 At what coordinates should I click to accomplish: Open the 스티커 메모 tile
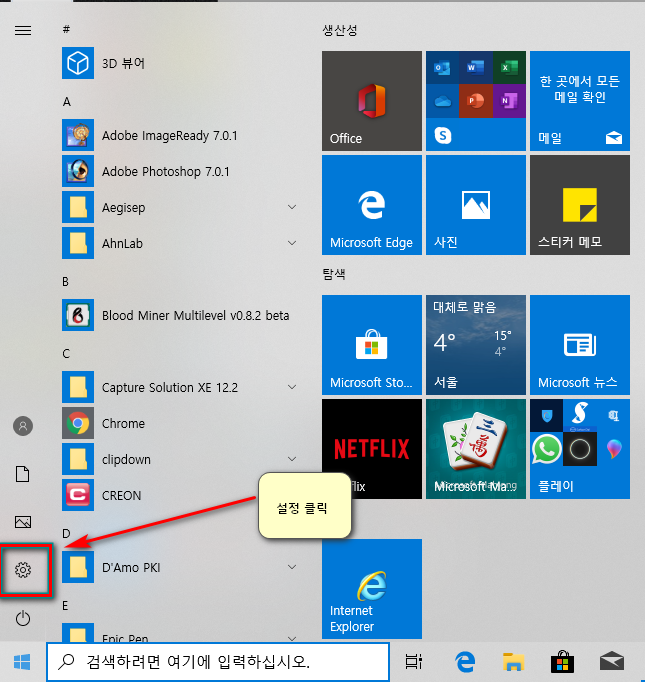(x=580, y=205)
